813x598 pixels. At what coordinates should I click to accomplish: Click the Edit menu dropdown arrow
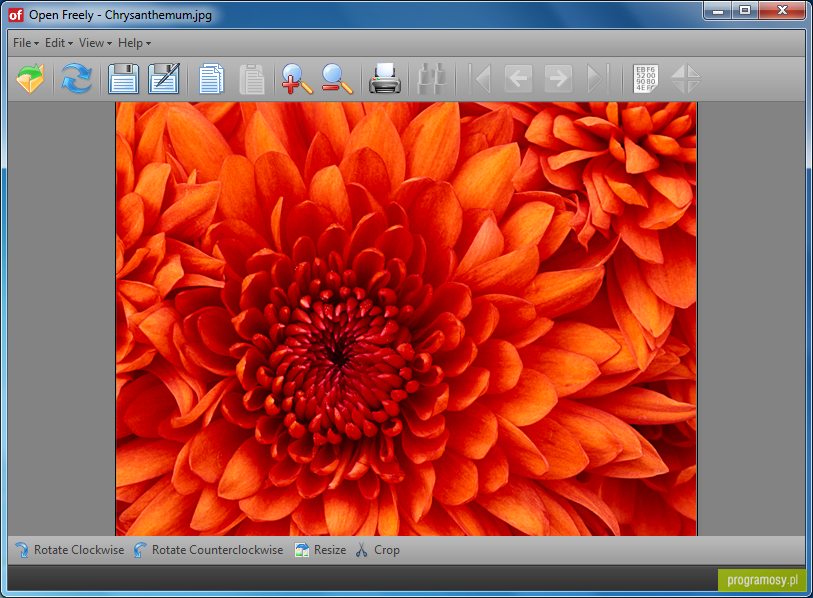pos(70,44)
